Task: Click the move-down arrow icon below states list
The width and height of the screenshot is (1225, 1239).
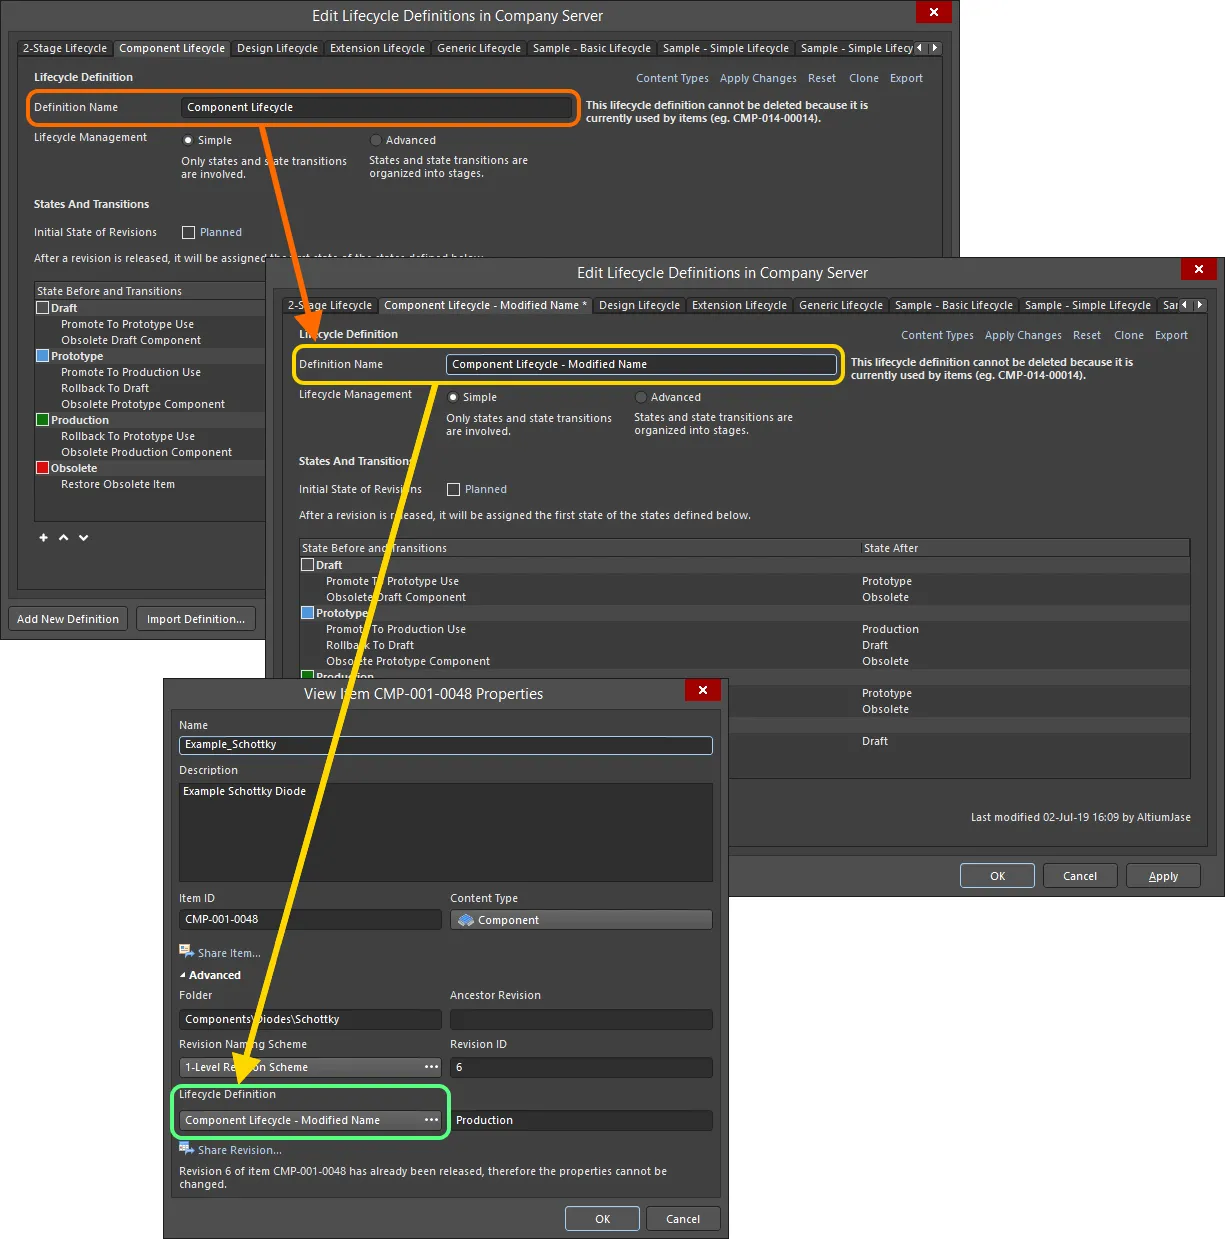Action: tap(84, 538)
